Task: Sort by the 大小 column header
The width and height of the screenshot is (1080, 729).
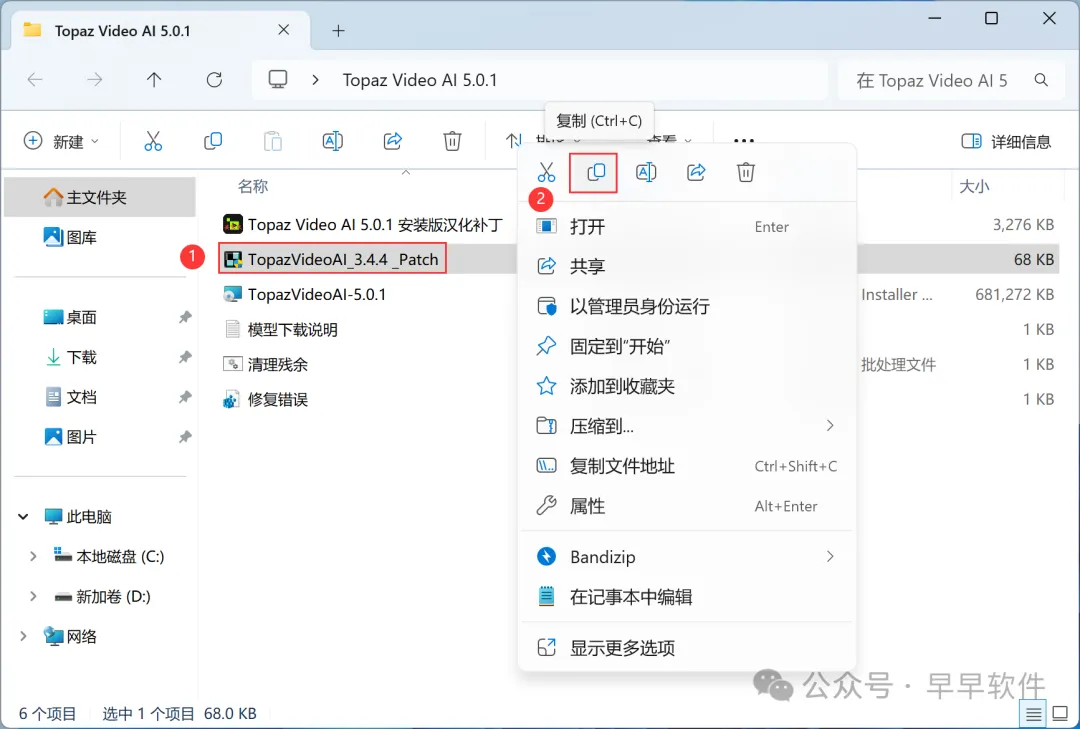Action: tap(974, 186)
